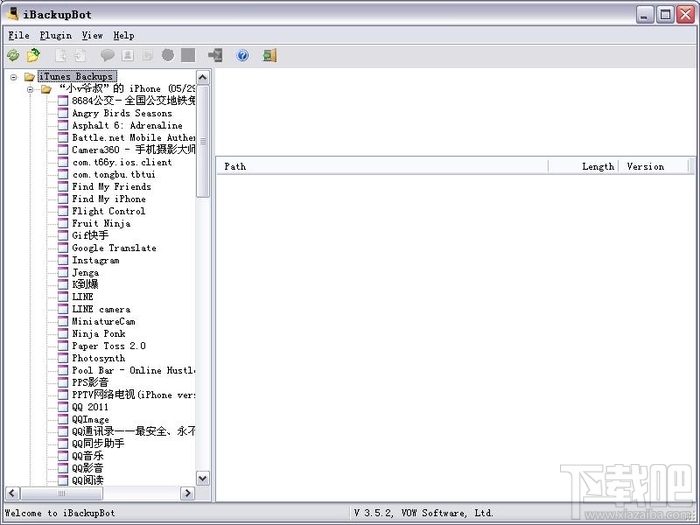Click the restore to device toolbar icon

(x=215, y=55)
